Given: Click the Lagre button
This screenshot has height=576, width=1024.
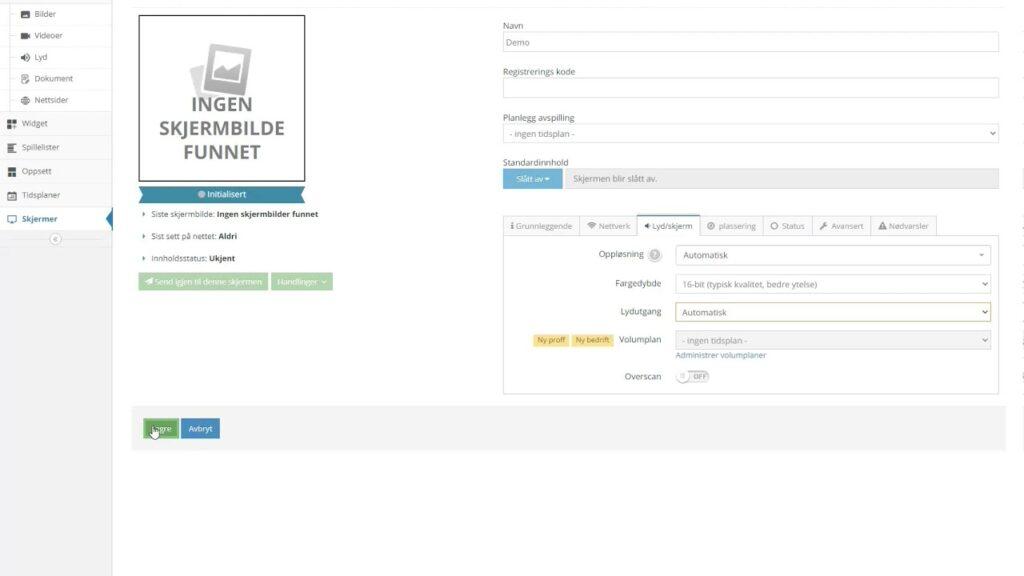Looking at the screenshot, I should (x=160, y=428).
